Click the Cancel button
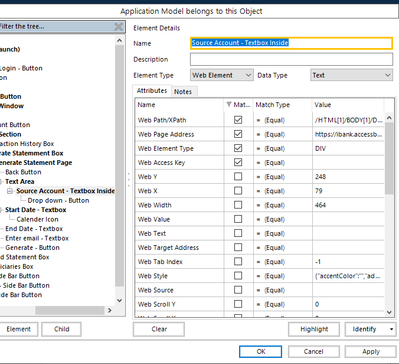This screenshot has width=399, height=364. pos(314,351)
